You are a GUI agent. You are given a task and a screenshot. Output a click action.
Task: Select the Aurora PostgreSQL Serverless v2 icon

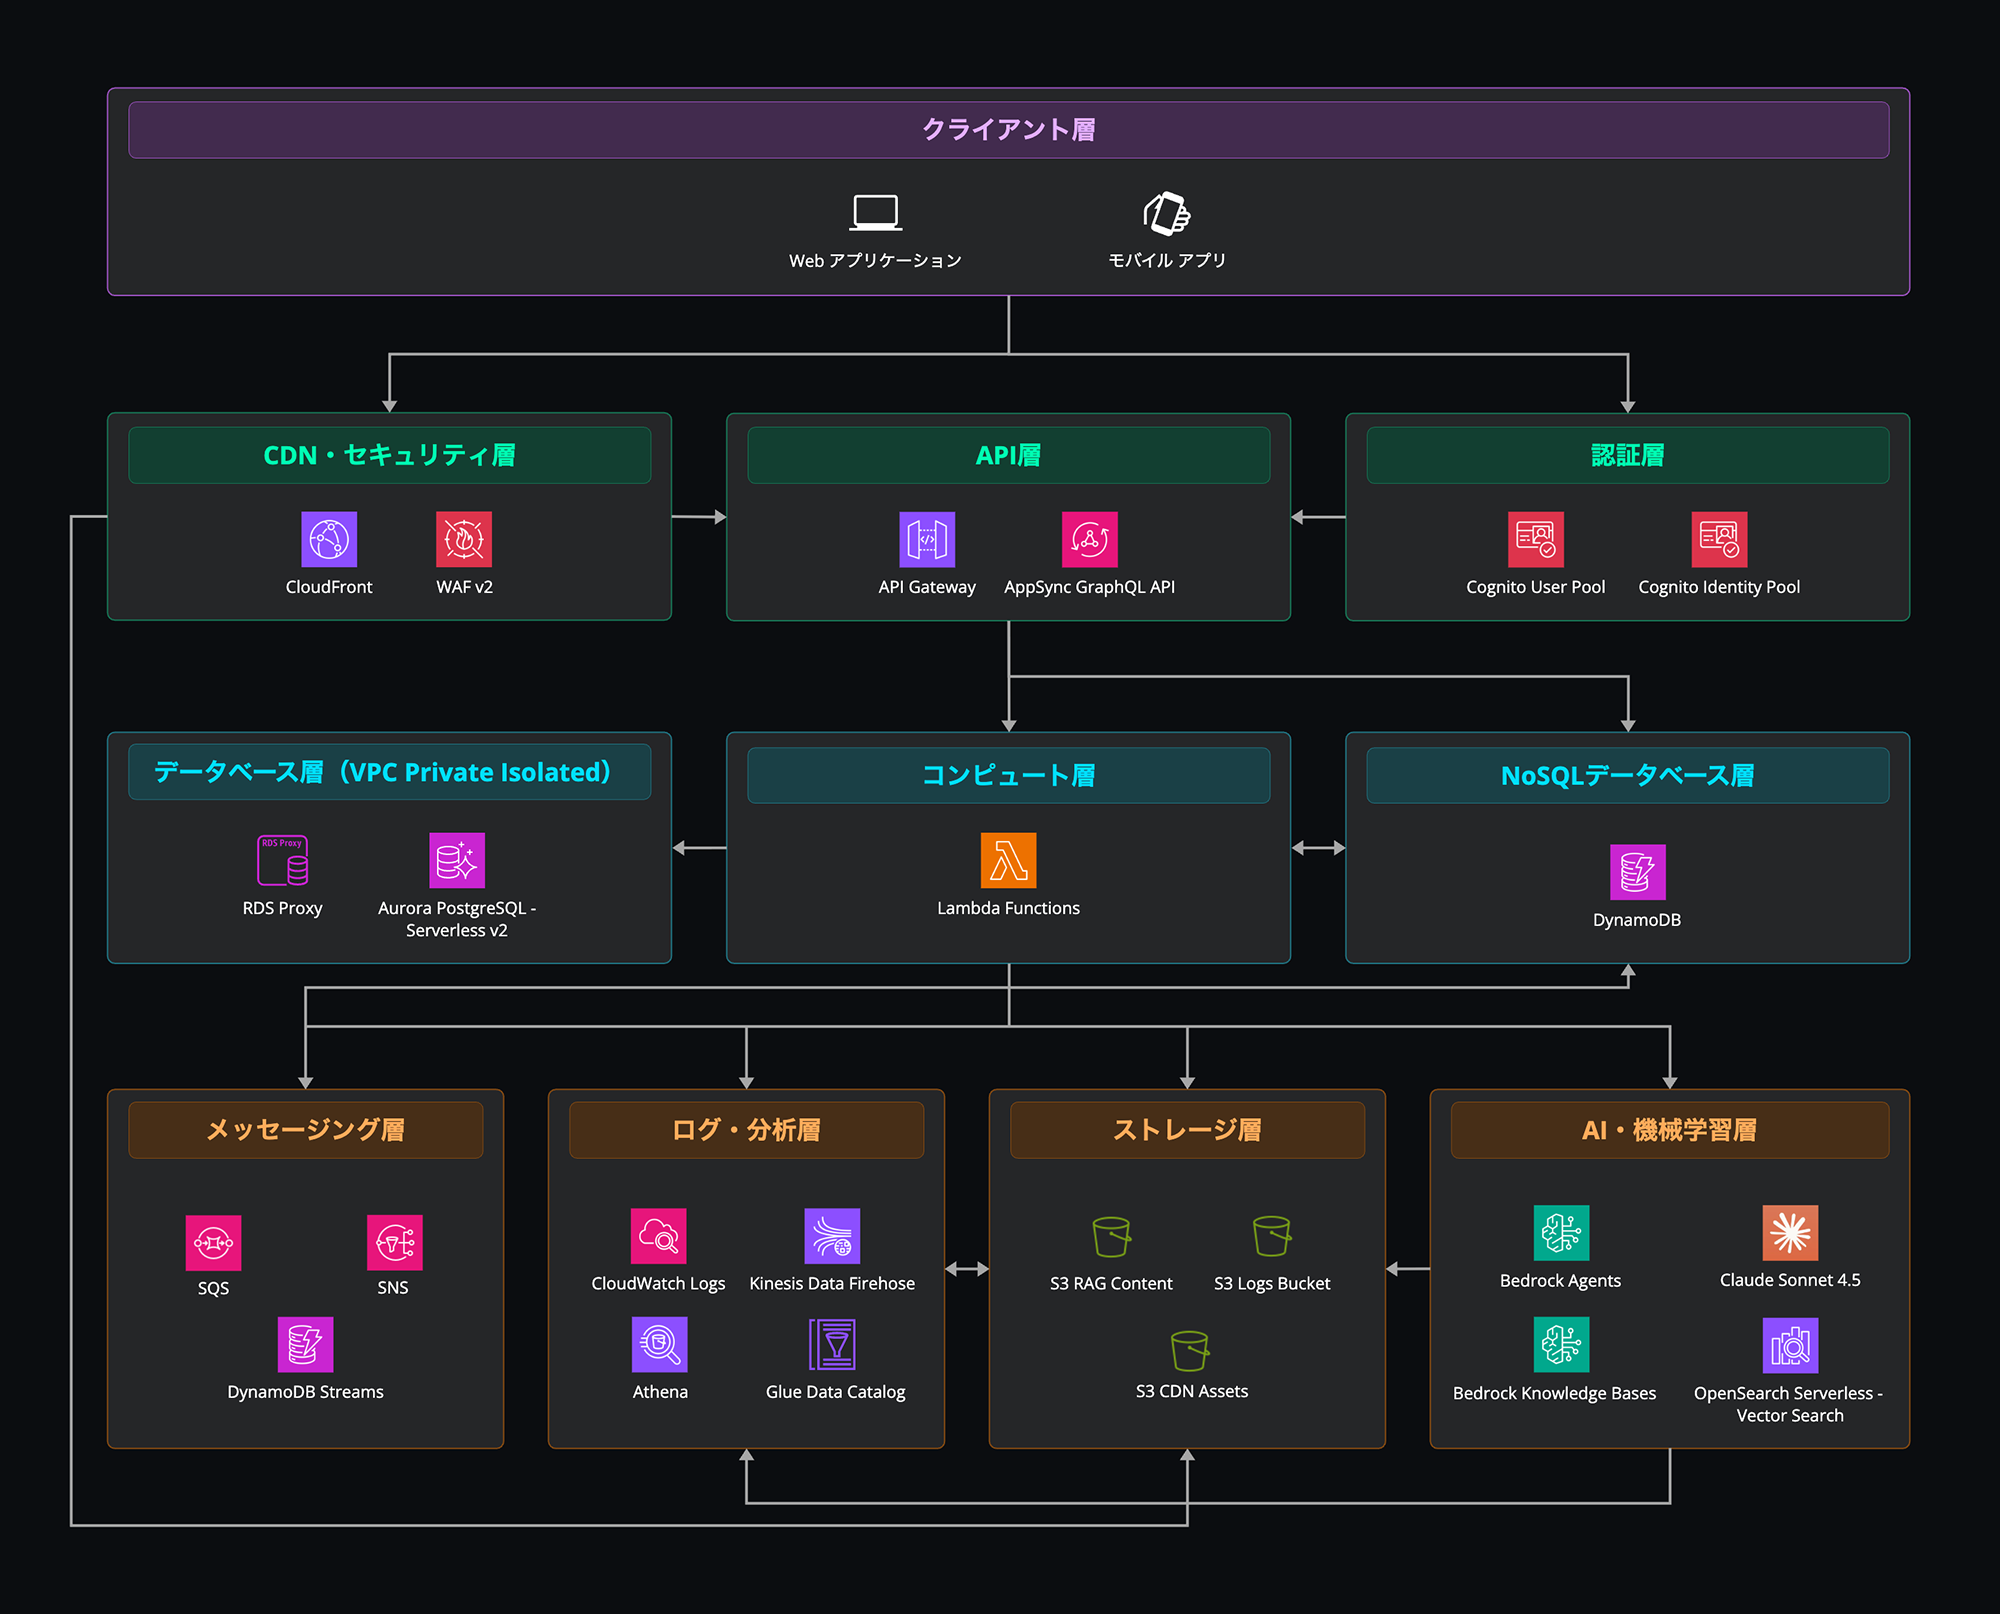[x=457, y=860]
